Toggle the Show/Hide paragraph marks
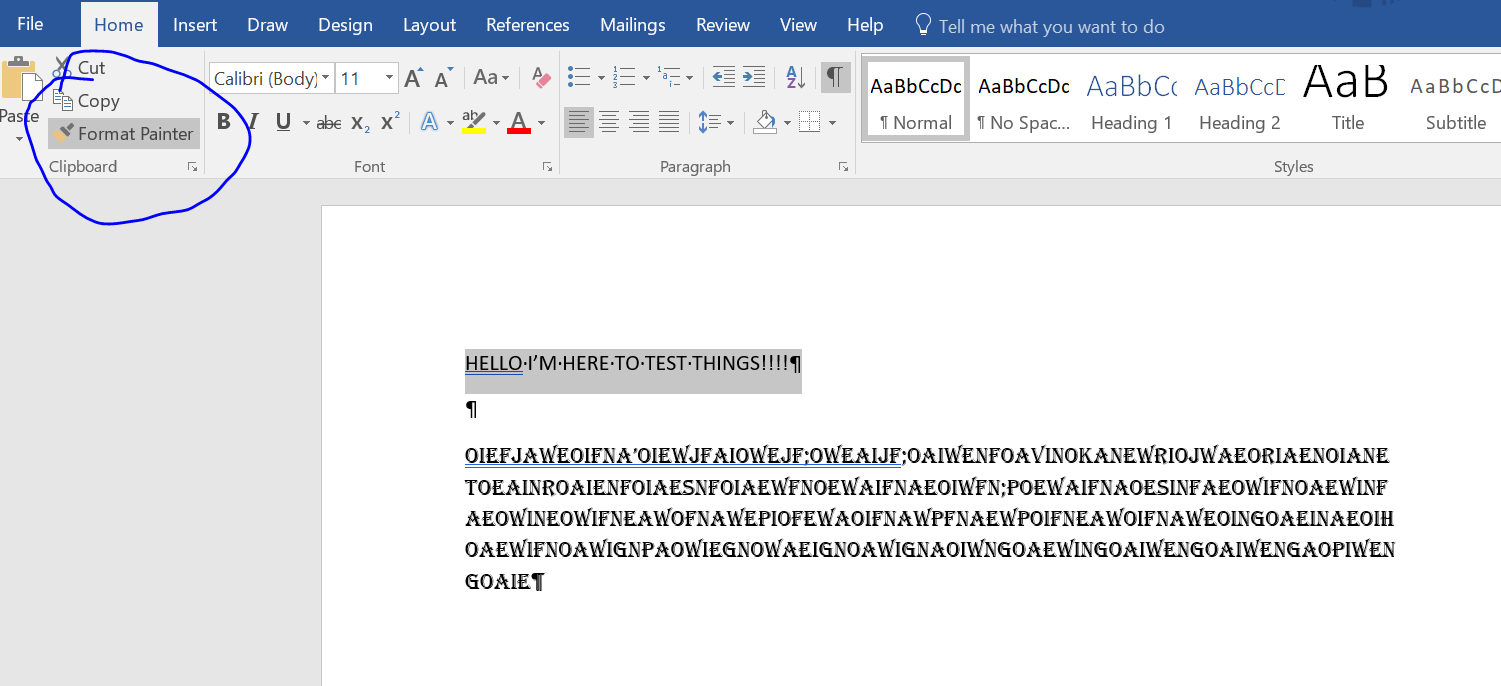 click(835, 77)
